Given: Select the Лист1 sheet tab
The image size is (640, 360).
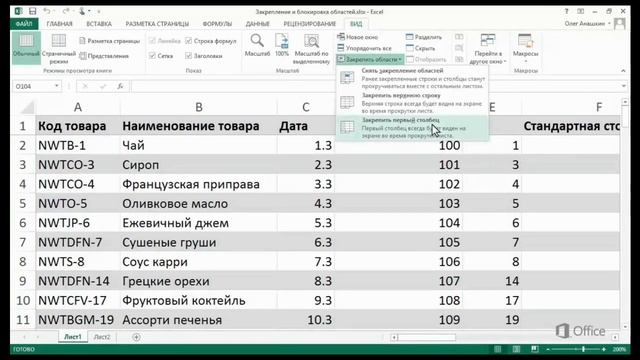Looking at the screenshot, I should pos(73,337).
